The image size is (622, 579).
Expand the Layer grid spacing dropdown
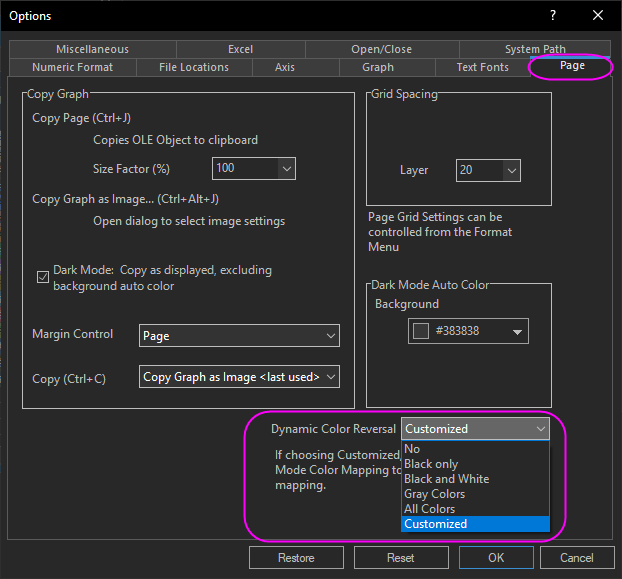(x=511, y=170)
